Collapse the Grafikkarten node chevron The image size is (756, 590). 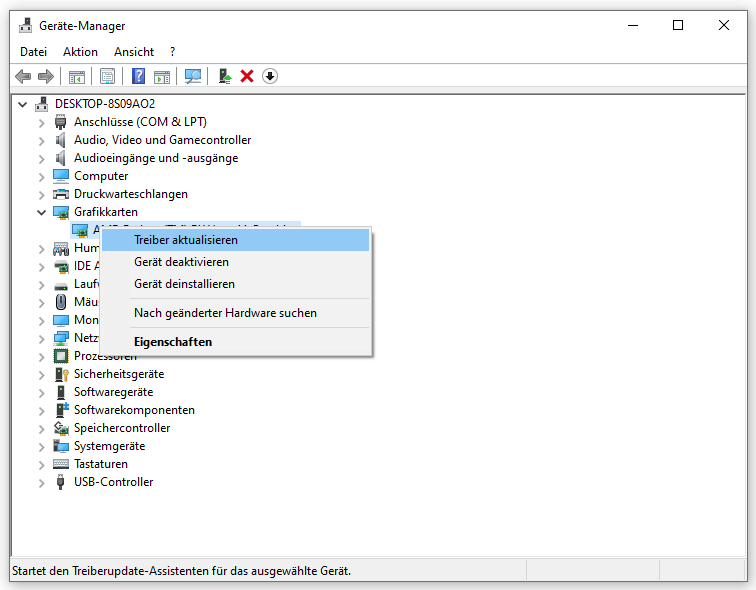tap(41, 212)
